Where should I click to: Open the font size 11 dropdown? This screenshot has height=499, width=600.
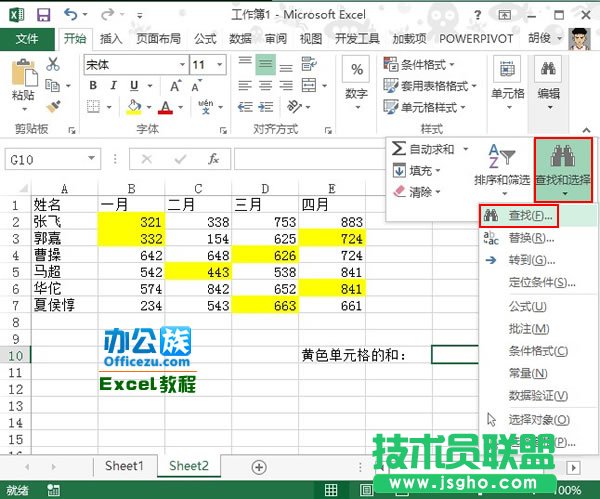point(220,65)
